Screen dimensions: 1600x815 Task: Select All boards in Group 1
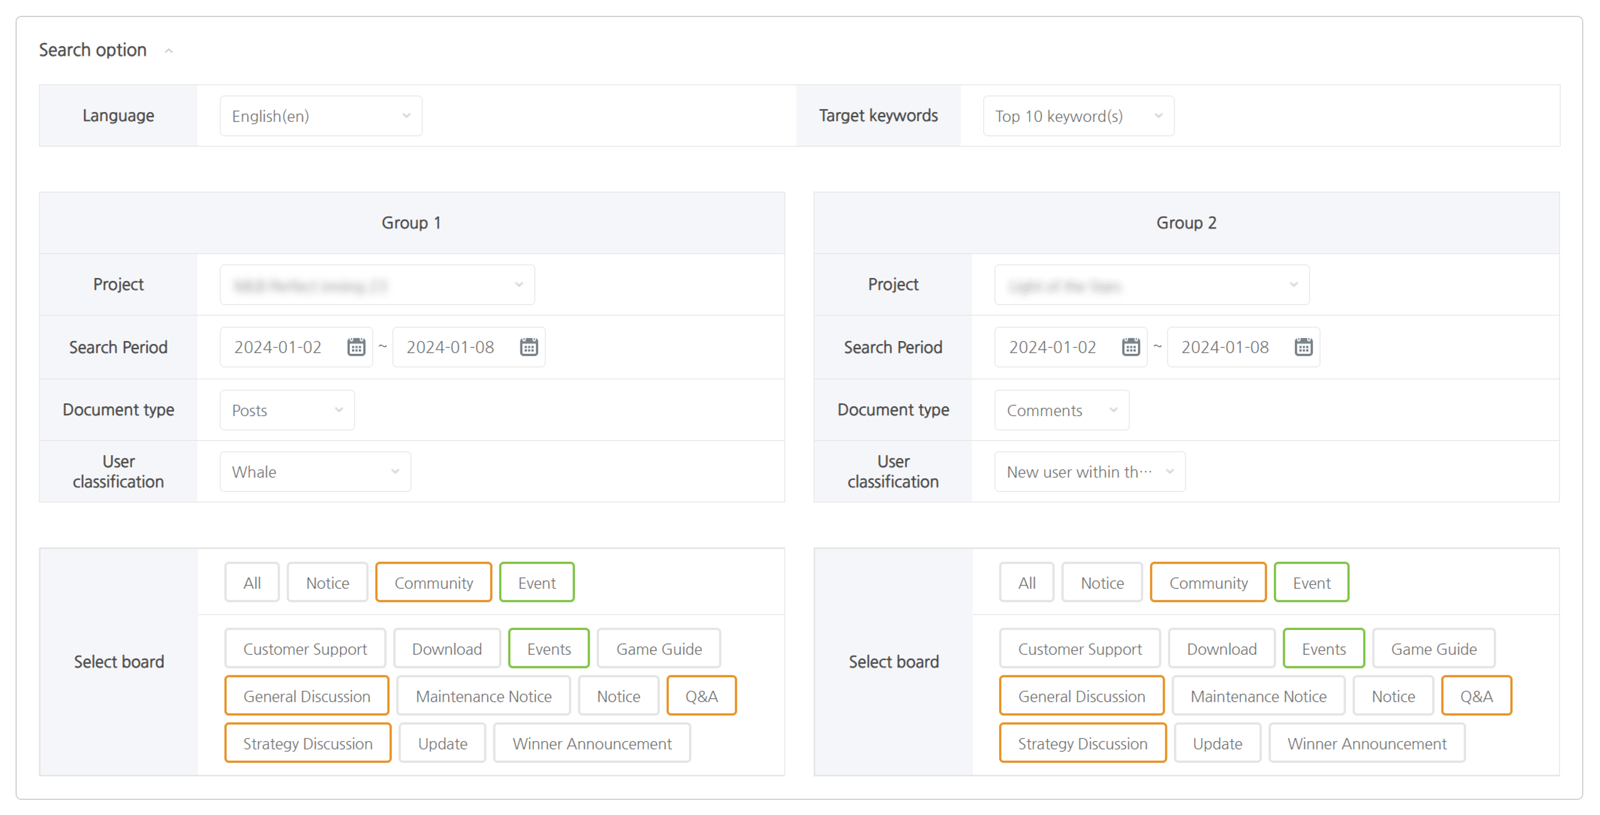pos(252,583)
